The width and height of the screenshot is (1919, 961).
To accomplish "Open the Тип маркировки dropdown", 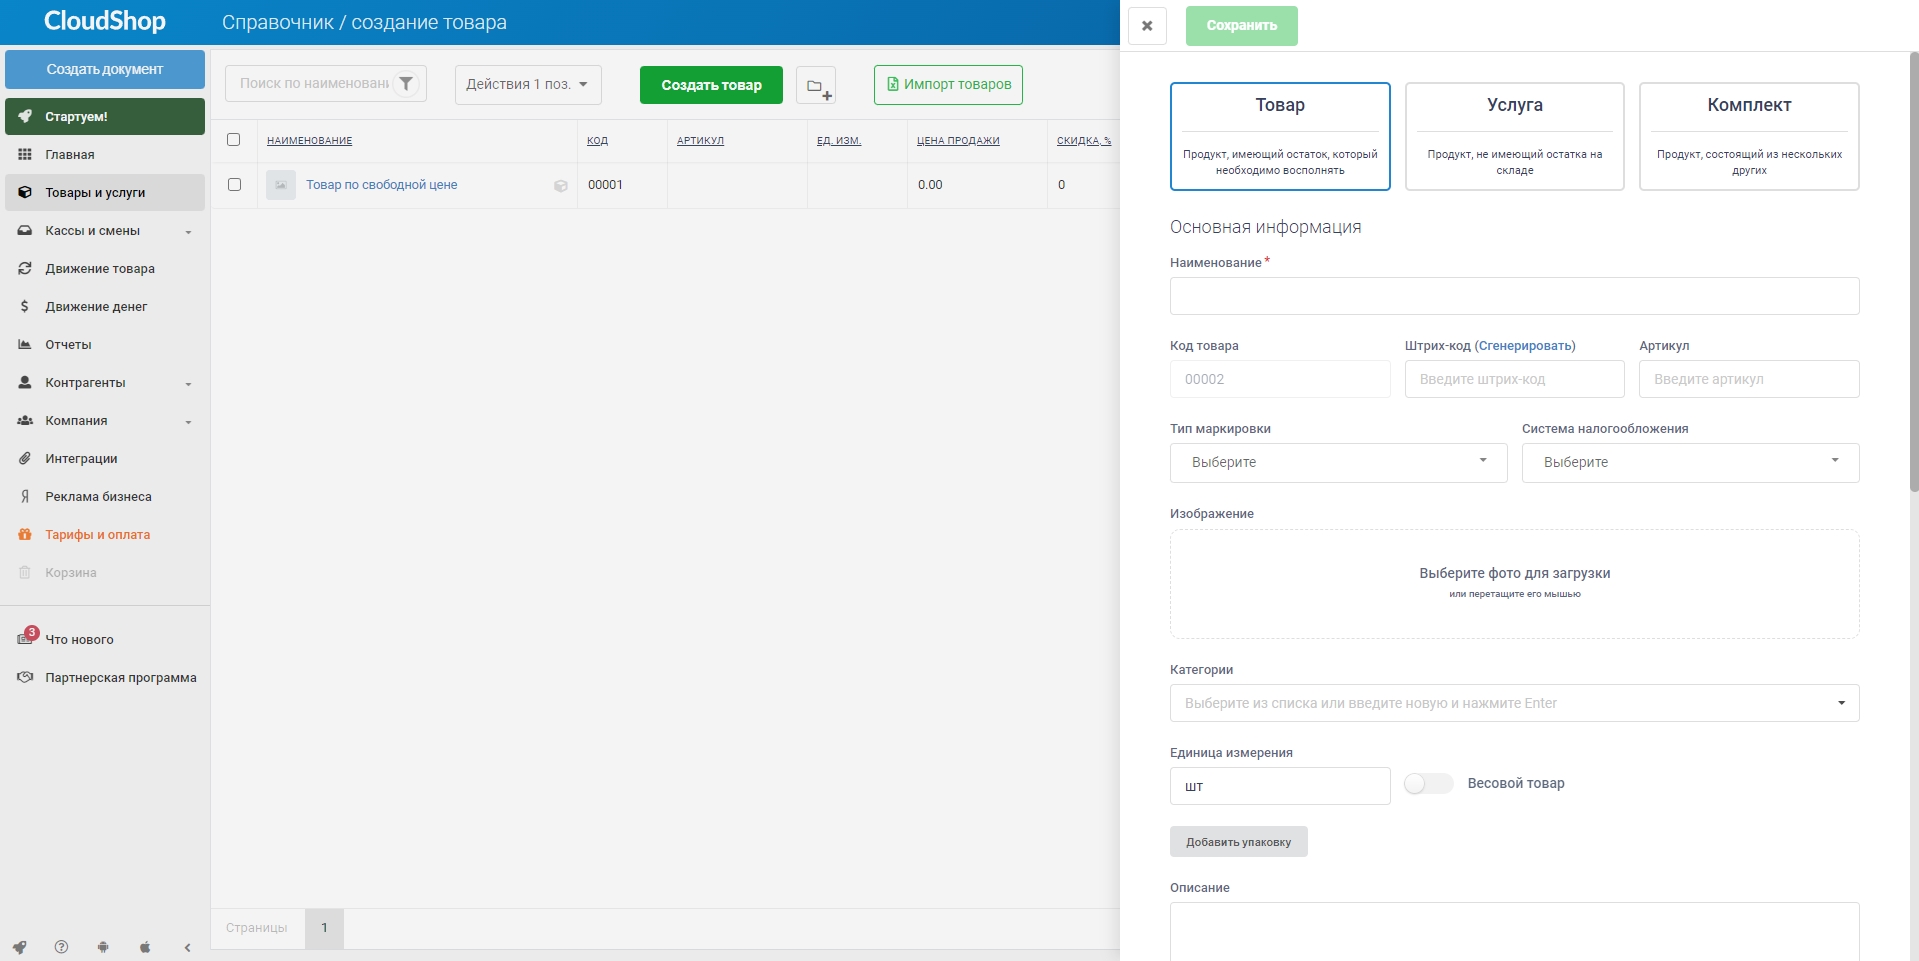I will 1338,463.
